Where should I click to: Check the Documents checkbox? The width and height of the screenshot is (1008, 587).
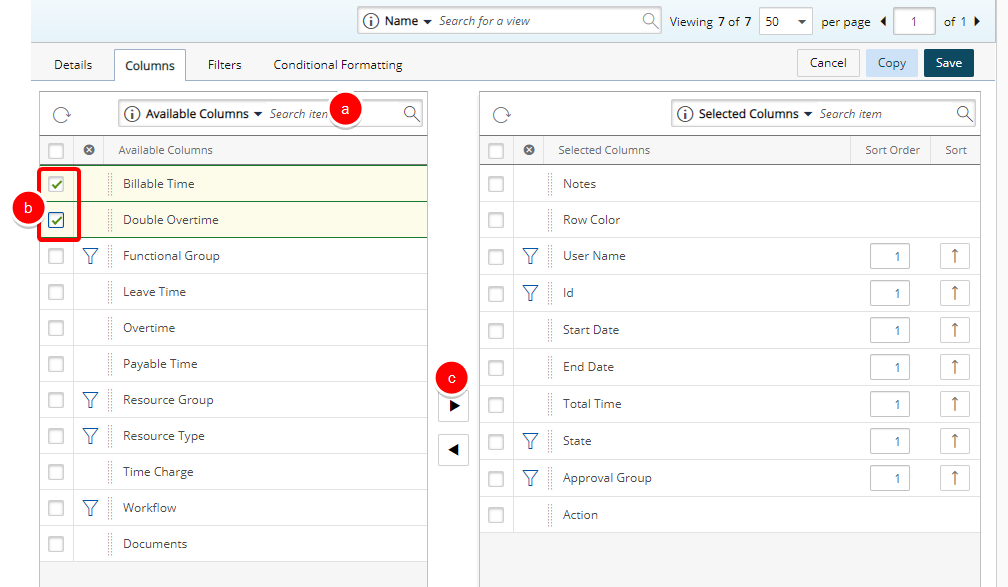(57, 544)
